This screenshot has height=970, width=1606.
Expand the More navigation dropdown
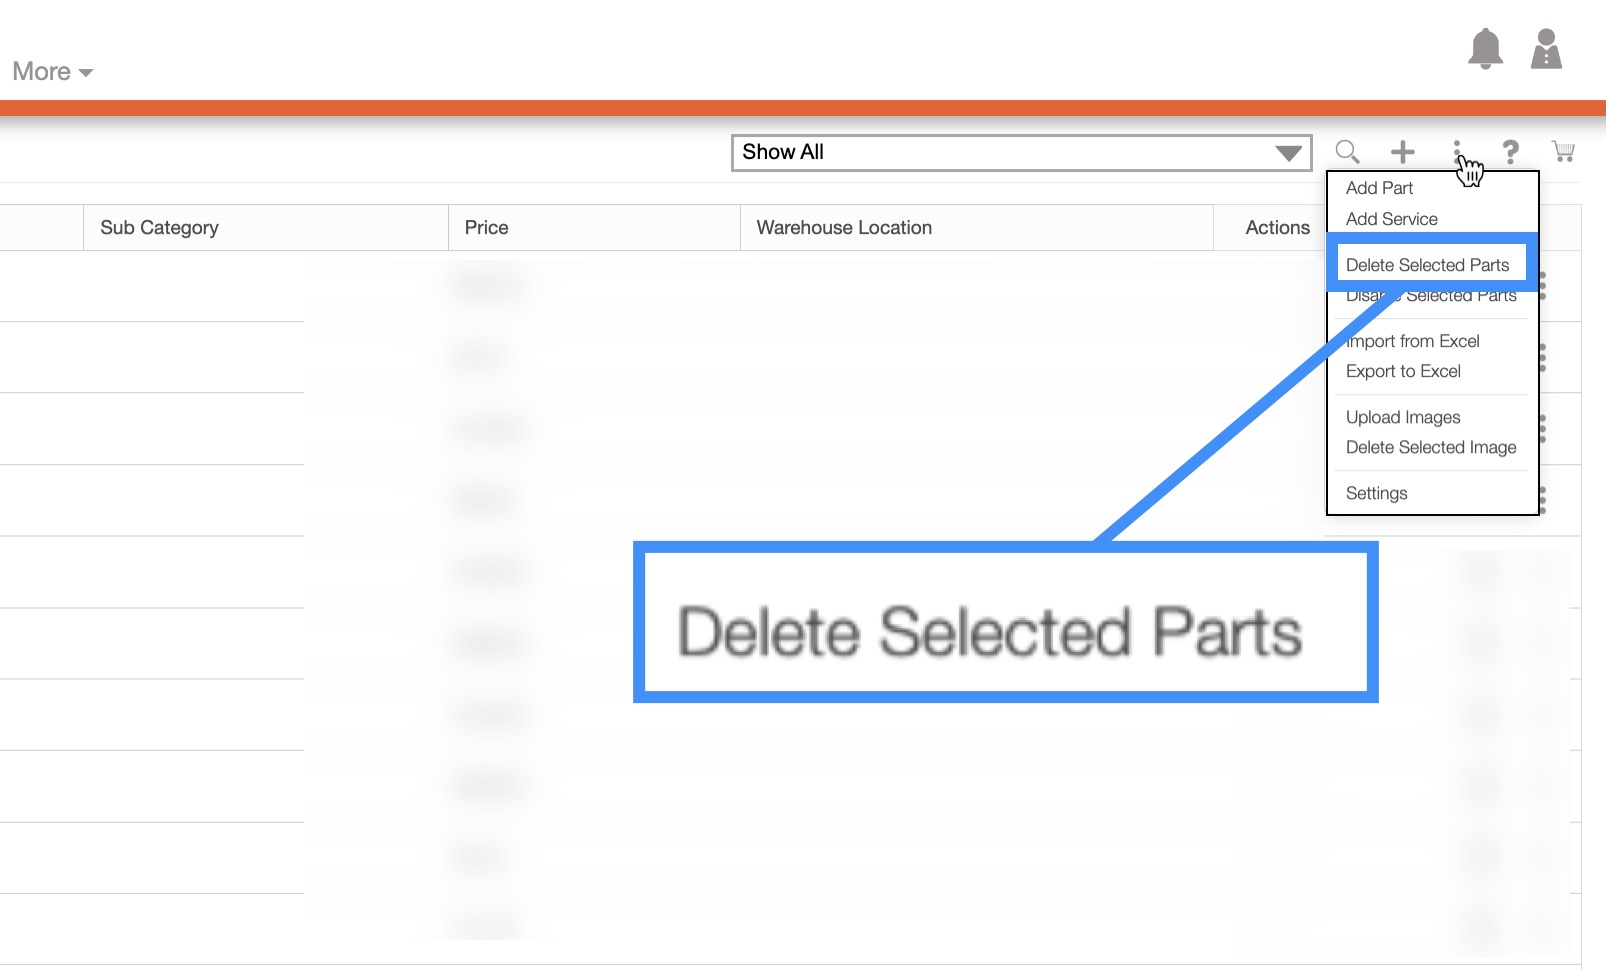[x=52, y=72]
